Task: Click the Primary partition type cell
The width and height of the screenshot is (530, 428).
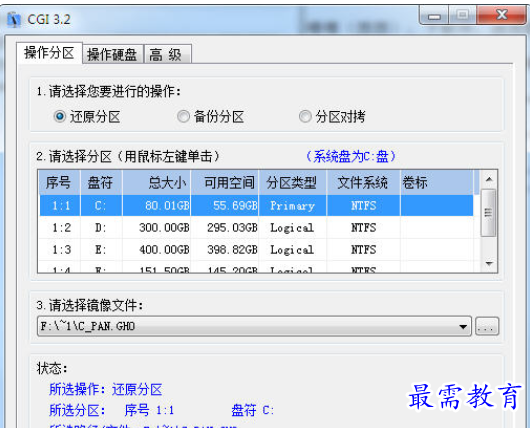Action: point(292,206)
